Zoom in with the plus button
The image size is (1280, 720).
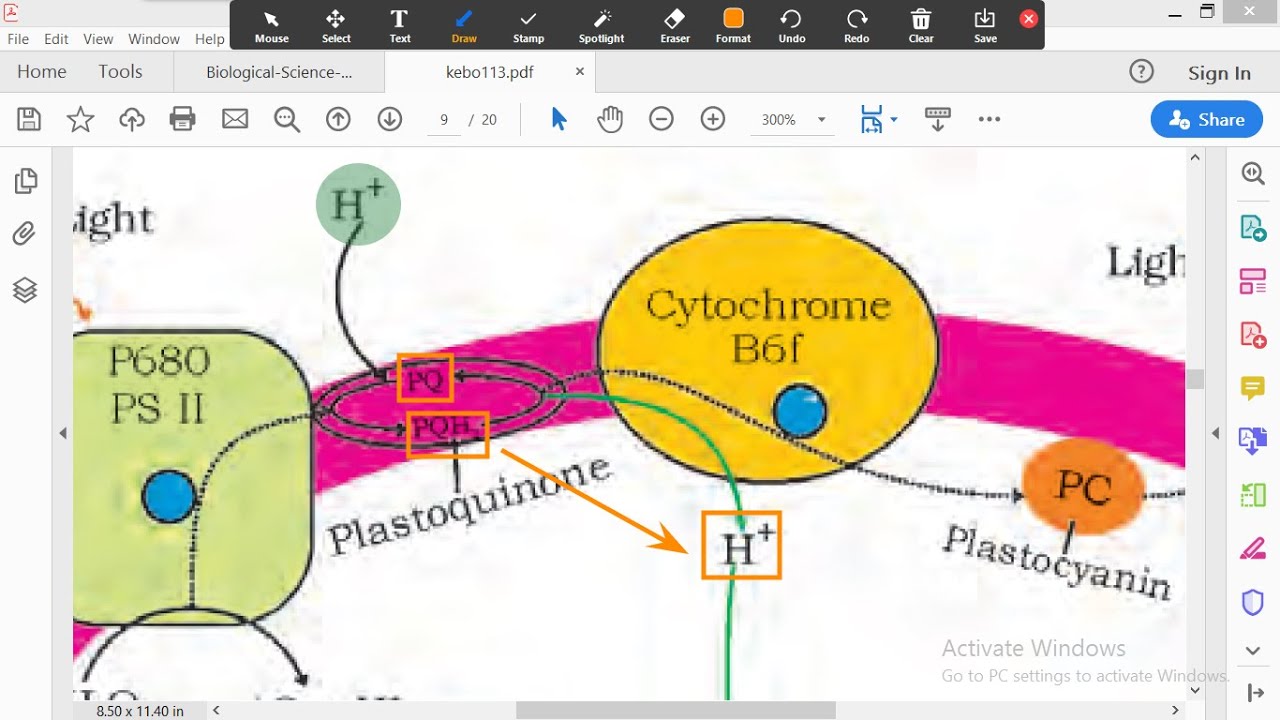click(x=713, y=120)
